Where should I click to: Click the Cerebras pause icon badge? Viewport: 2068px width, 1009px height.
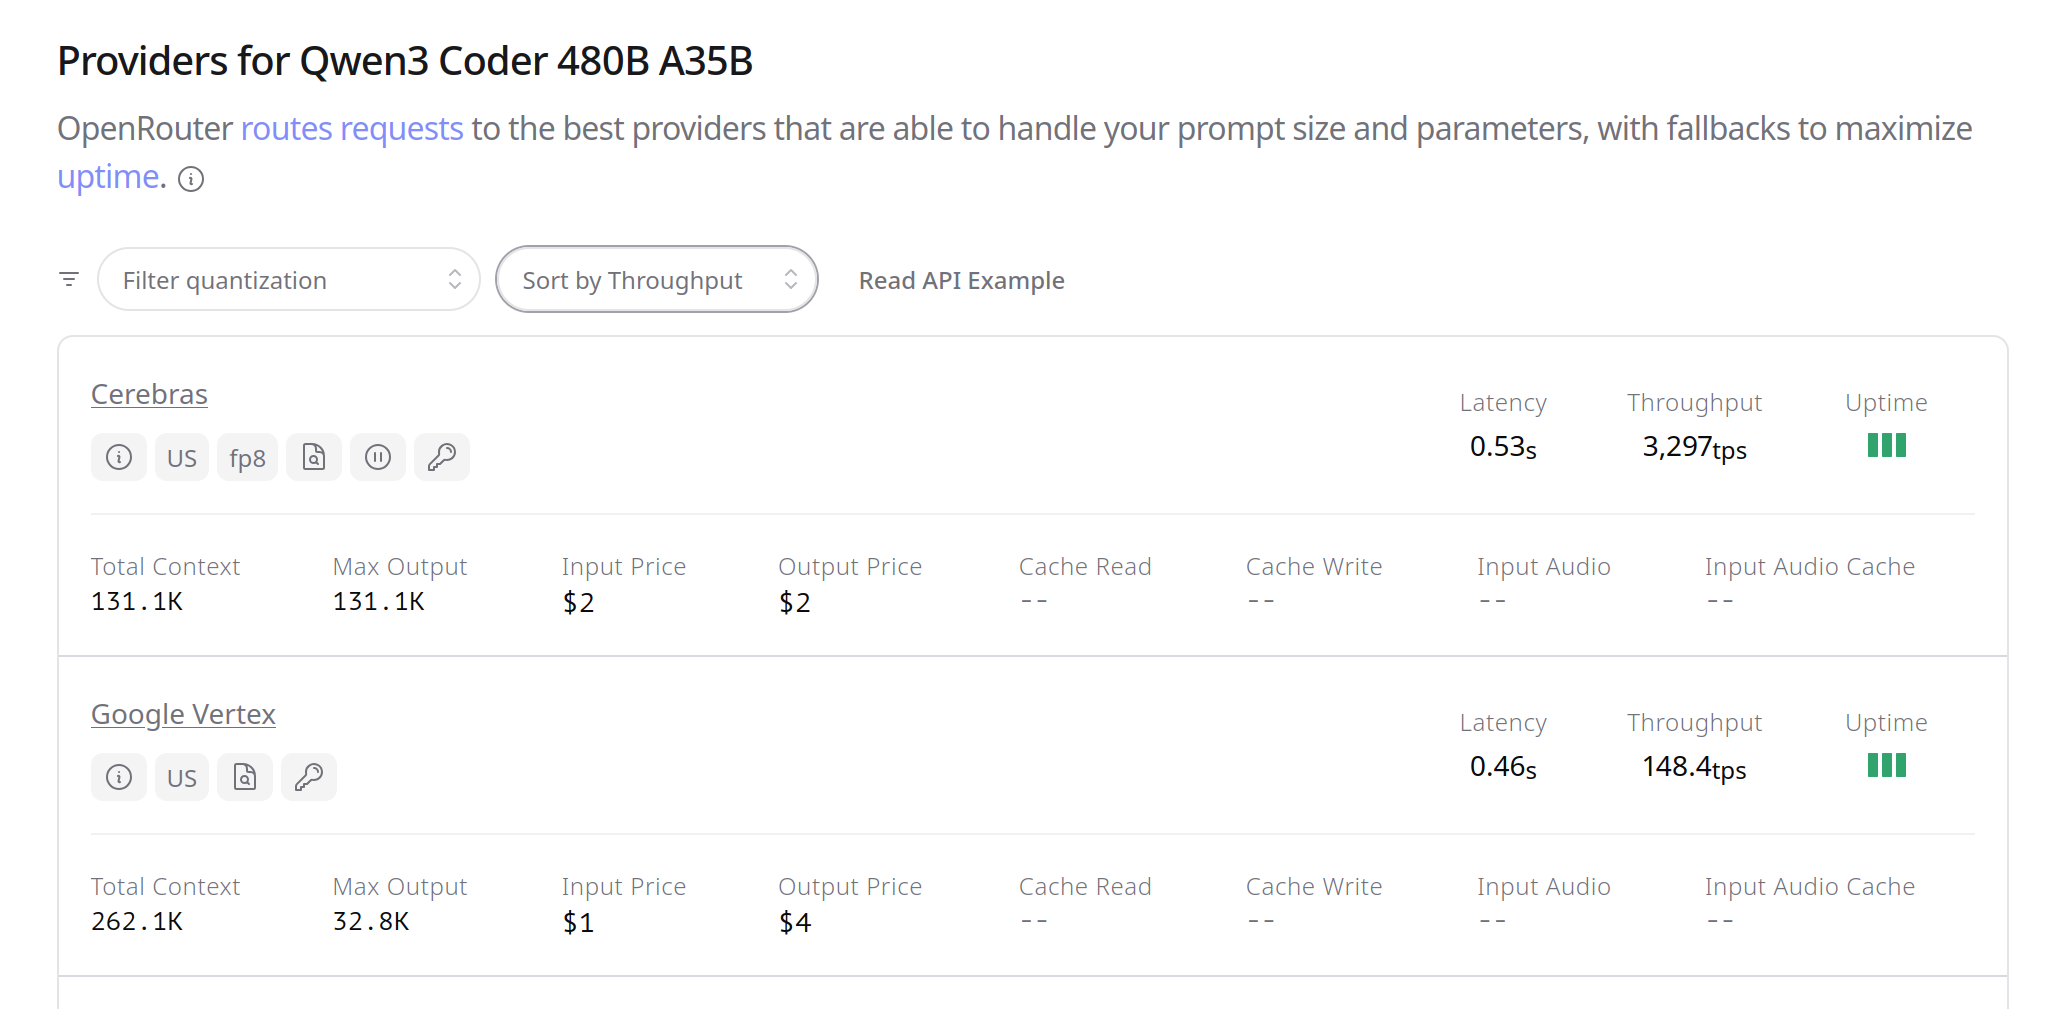click(378, 457)
